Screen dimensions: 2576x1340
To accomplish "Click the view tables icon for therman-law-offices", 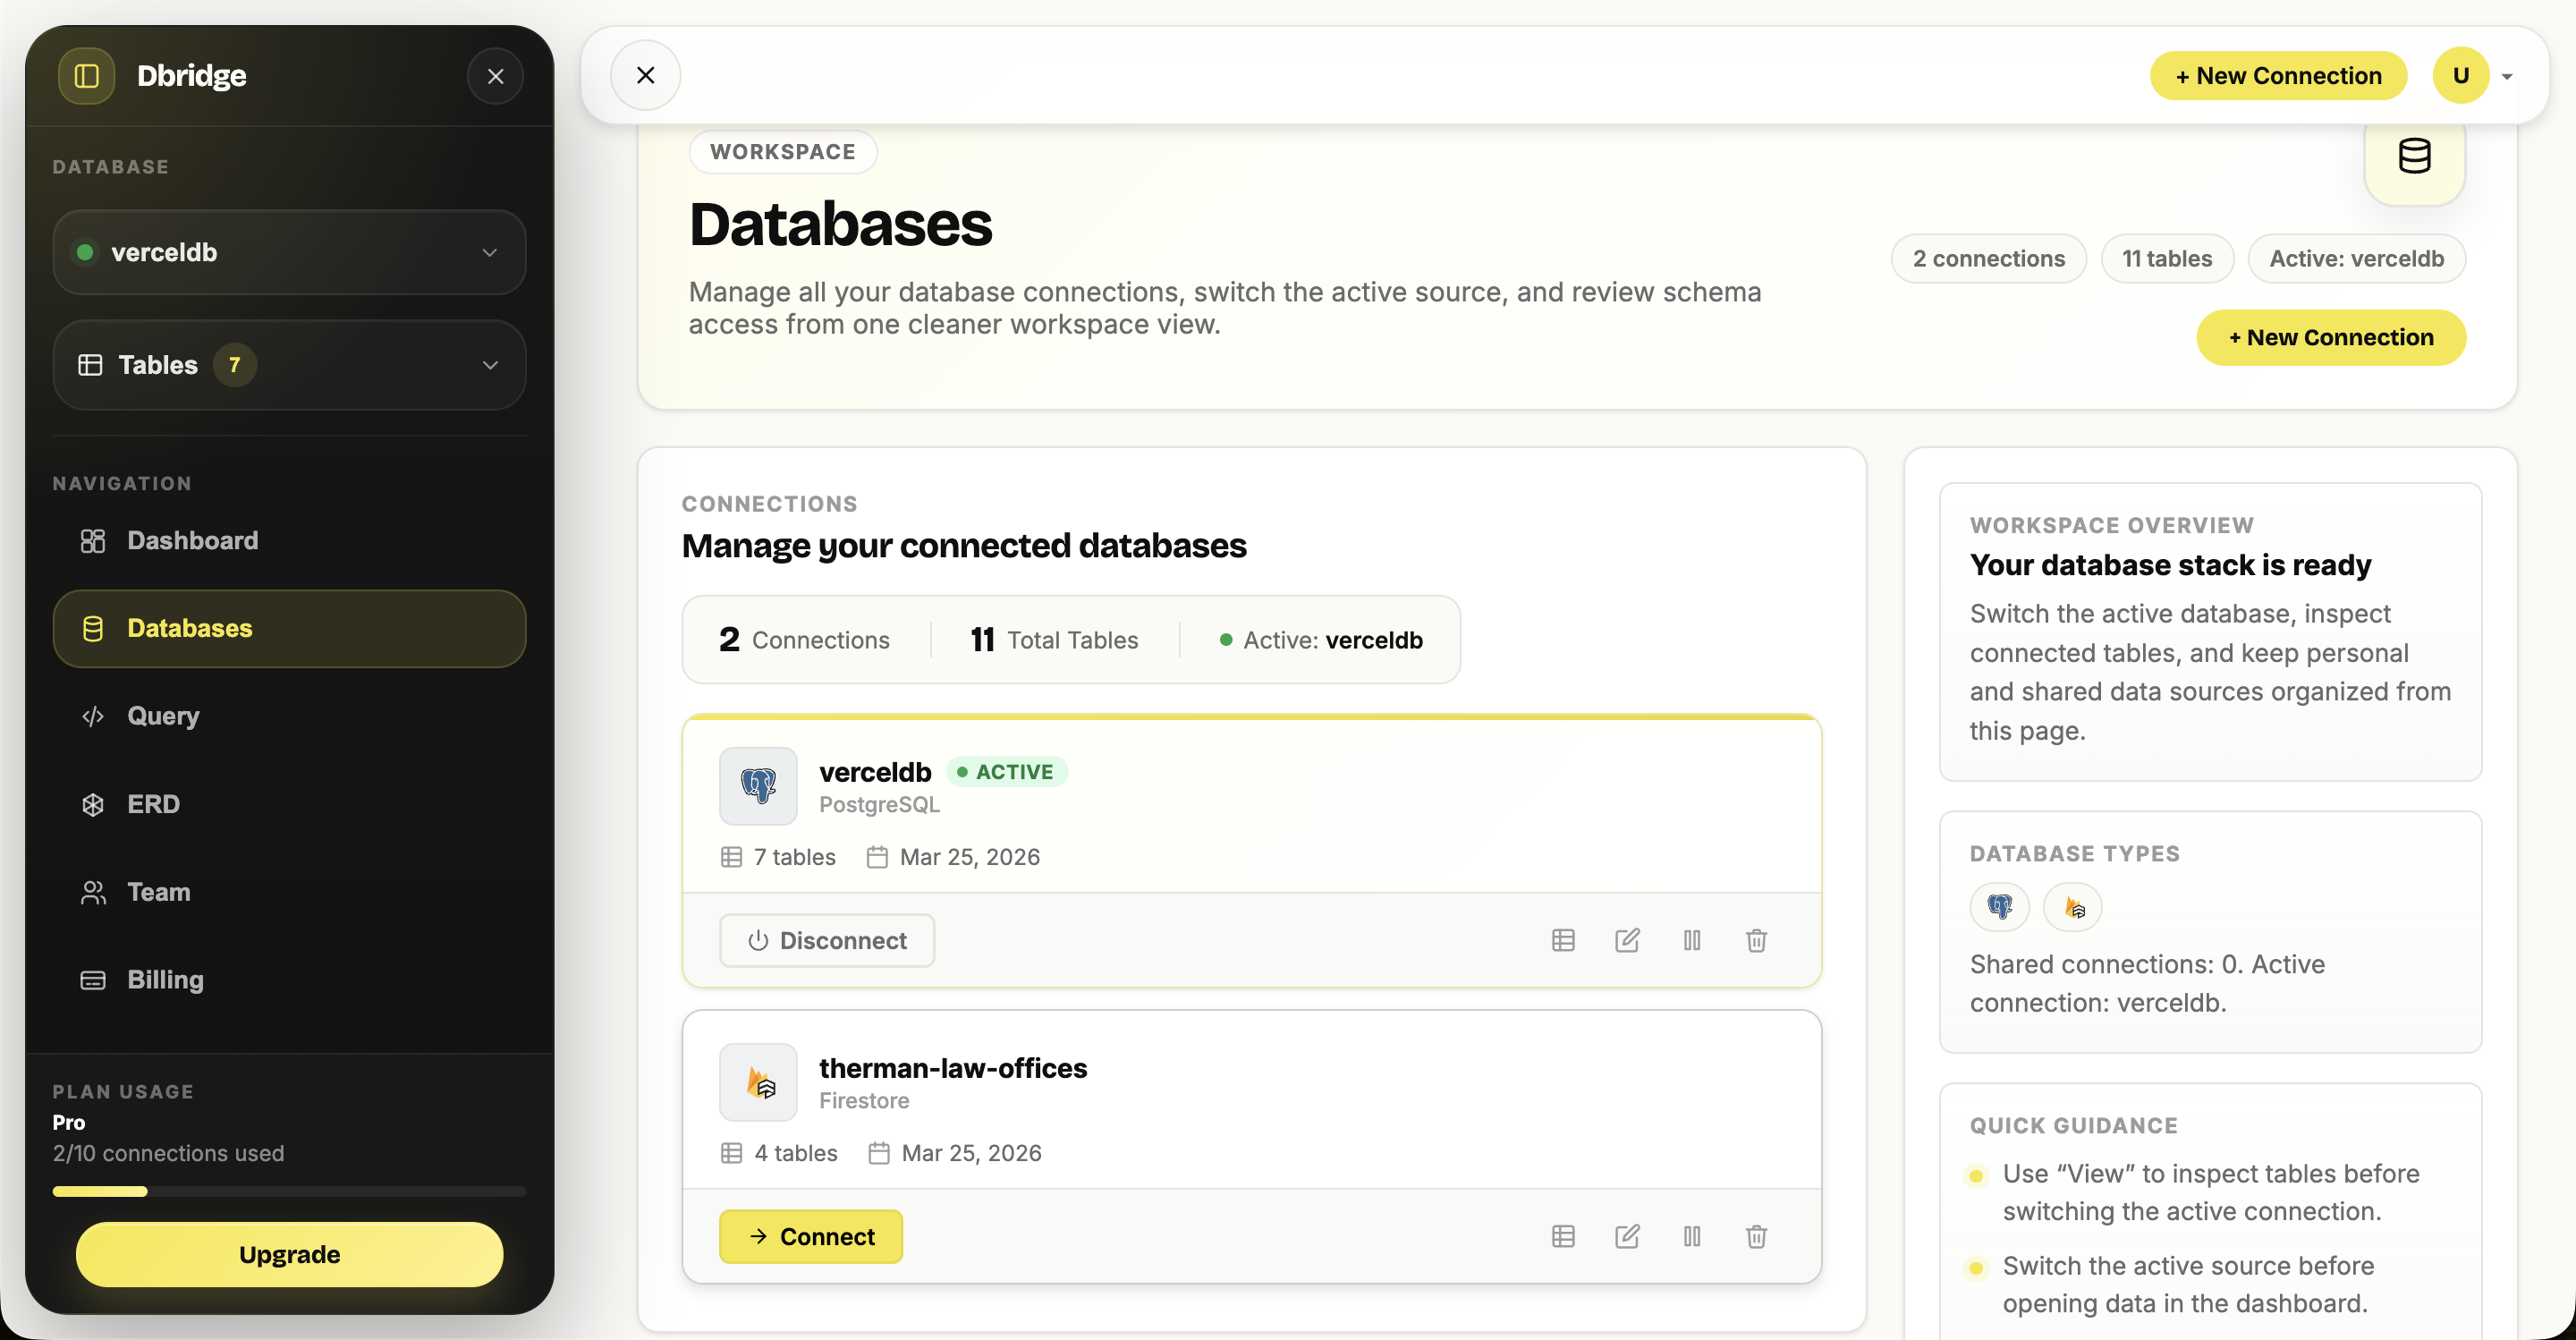I will tap(1563, 1236).
